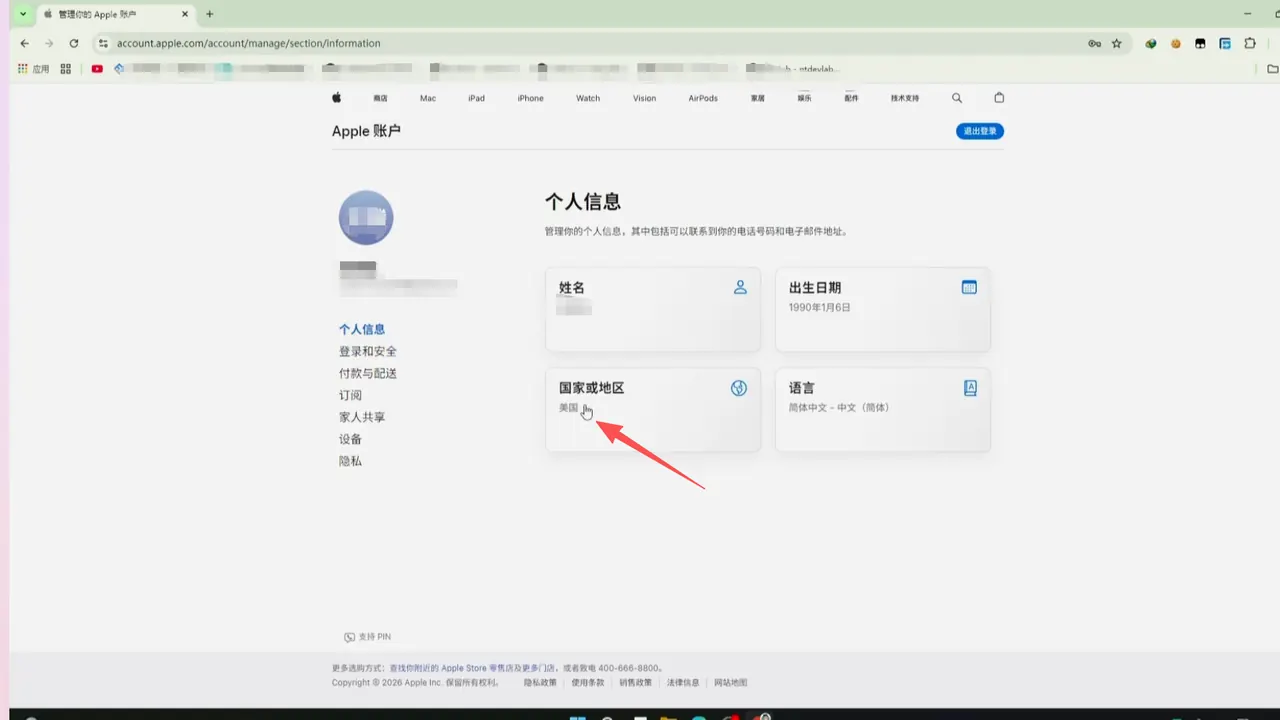Viewport: 1280px width, 720px height.
Task: Go to 登录和安全 section
Action: (368, 351)
